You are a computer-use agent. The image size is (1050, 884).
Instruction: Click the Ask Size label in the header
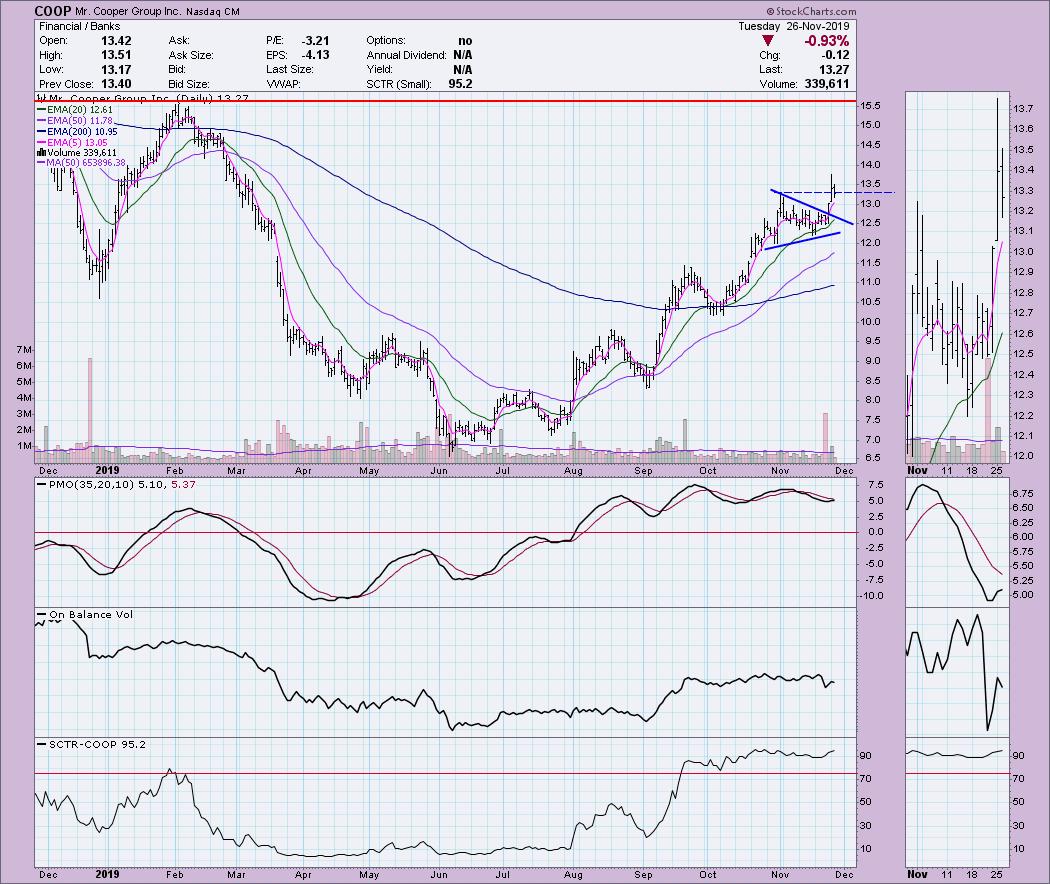(191, 55)
